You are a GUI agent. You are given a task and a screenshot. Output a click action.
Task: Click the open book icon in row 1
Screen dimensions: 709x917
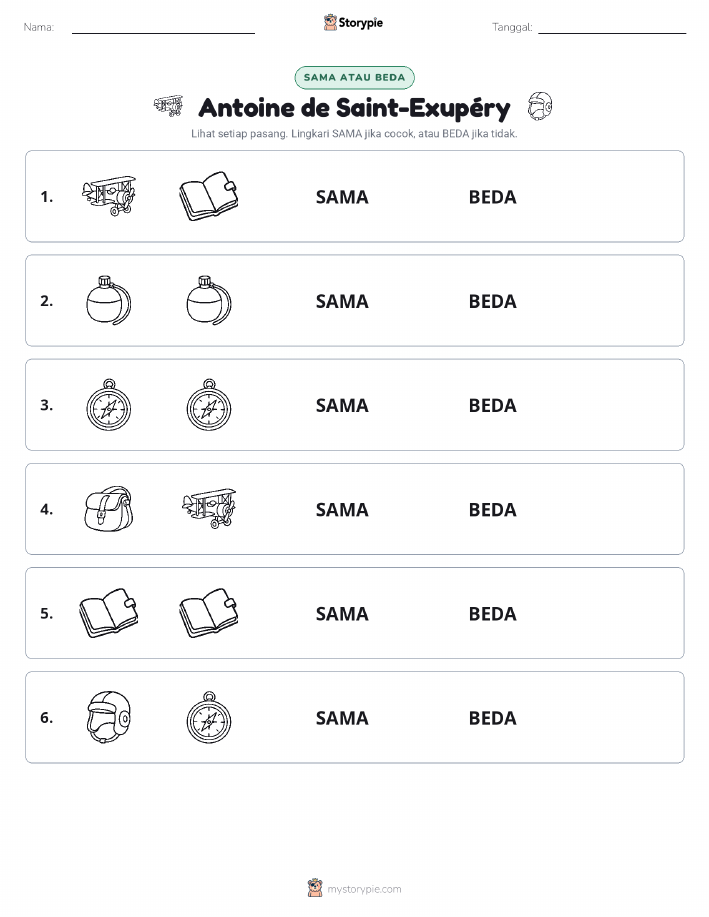click(x=209, y=196)
